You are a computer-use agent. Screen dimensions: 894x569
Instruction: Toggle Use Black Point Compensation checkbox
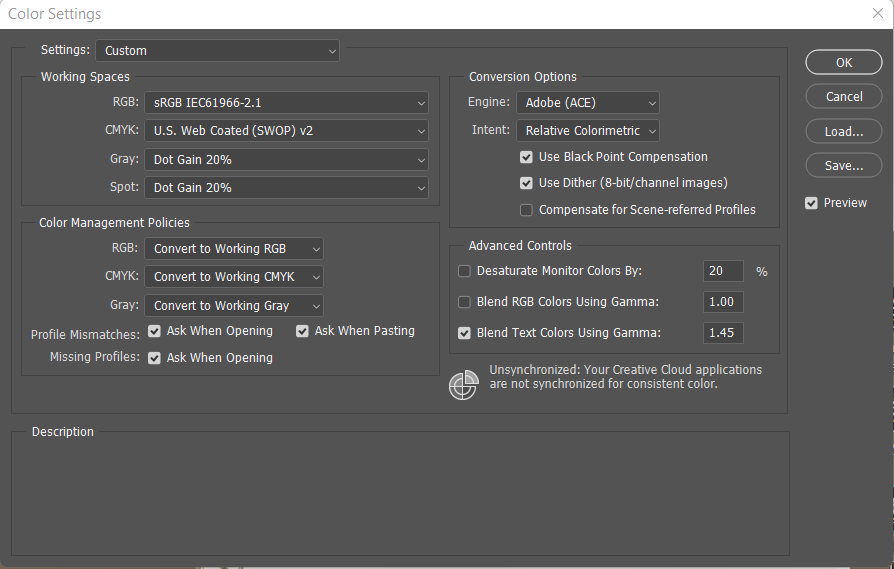(x=526, y=157)
